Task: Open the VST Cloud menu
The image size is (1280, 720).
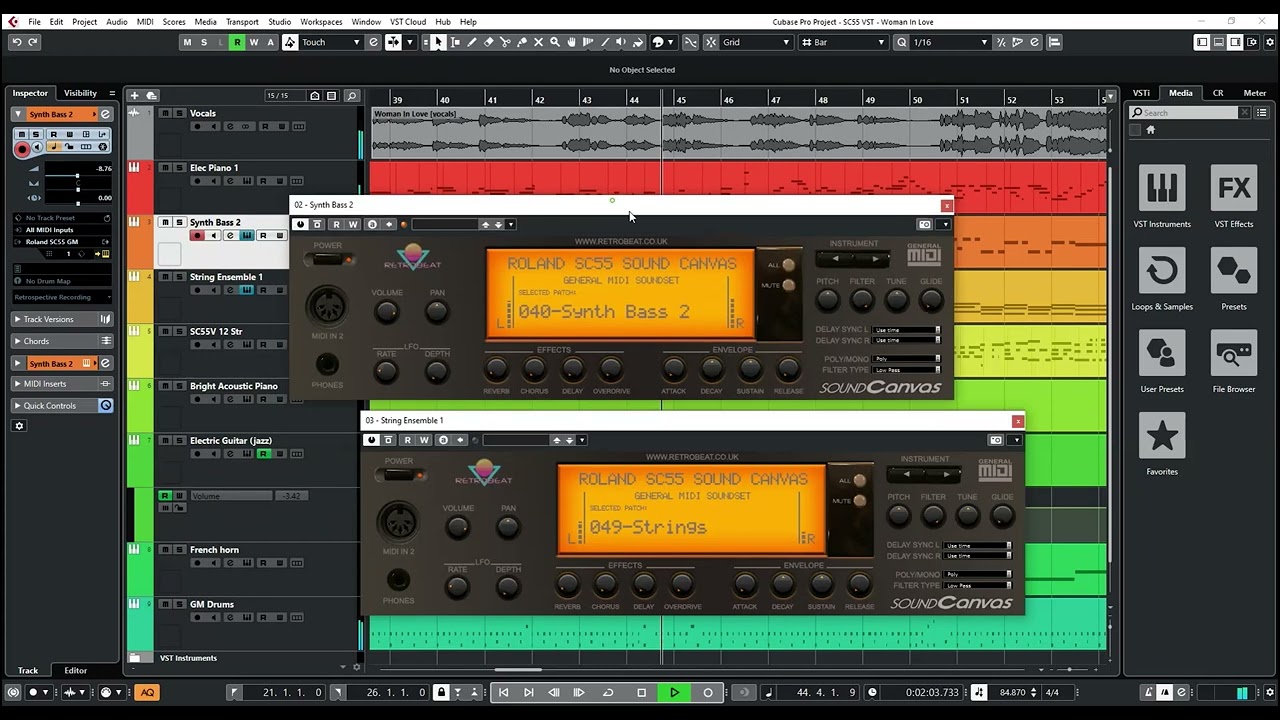Action: click(408, 21)
